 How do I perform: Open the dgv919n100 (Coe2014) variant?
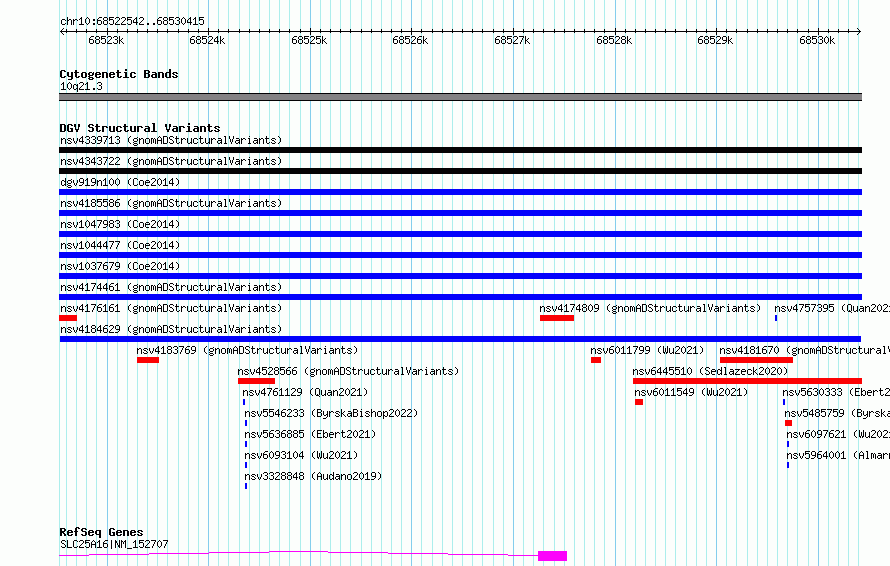click(x=120, y=182)
